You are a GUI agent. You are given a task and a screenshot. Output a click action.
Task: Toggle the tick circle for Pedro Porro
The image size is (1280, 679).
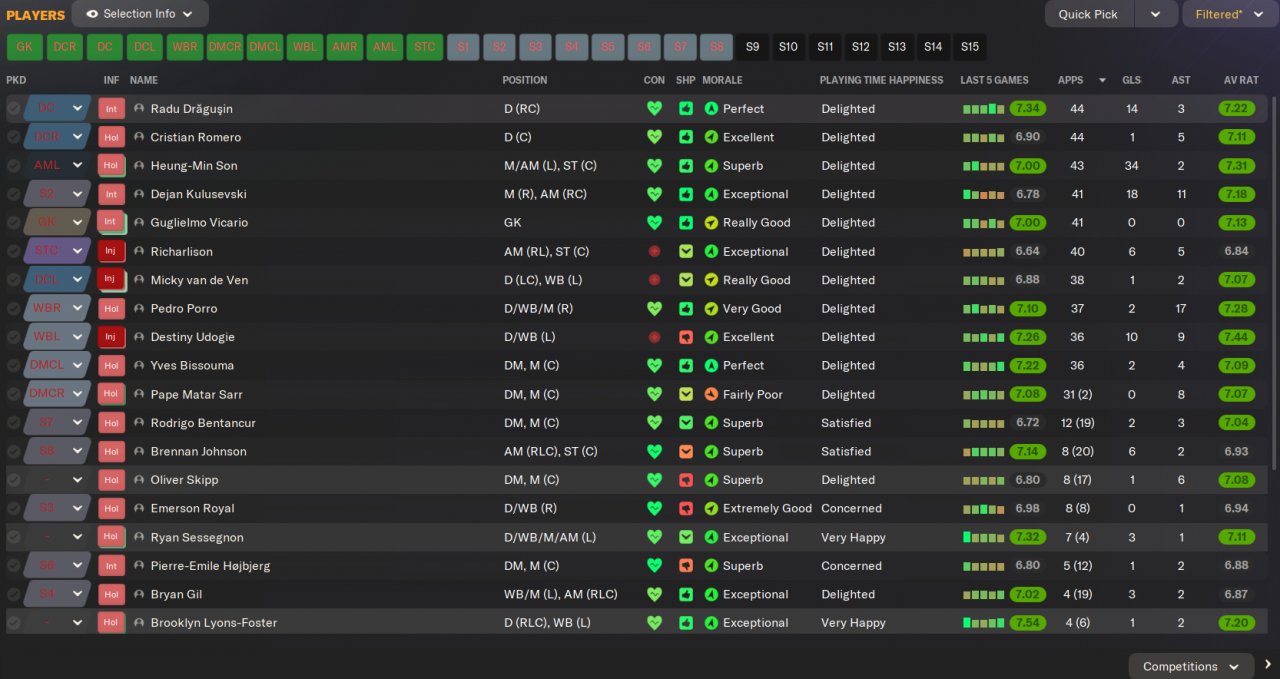(x=14, y=308)
